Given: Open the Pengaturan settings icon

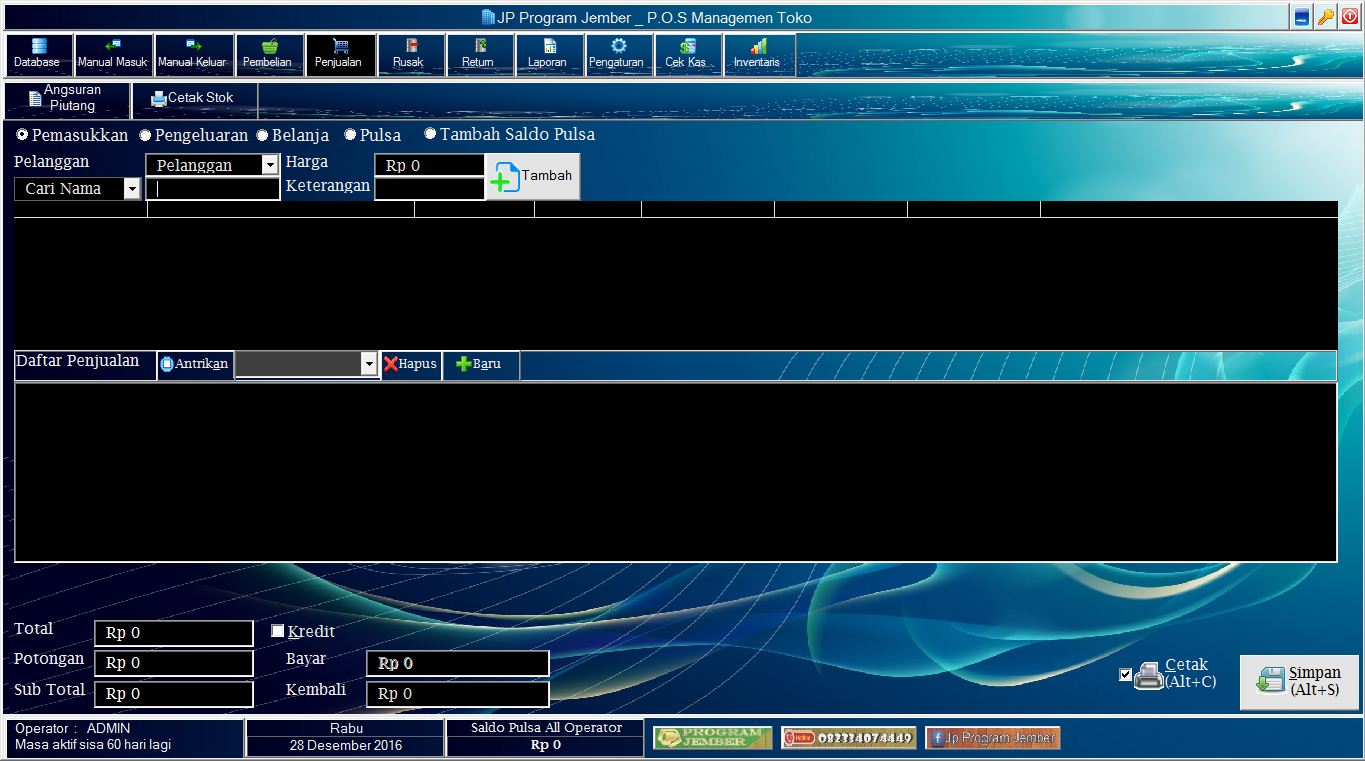Looking at the screenshot, I should pos(618,54).
